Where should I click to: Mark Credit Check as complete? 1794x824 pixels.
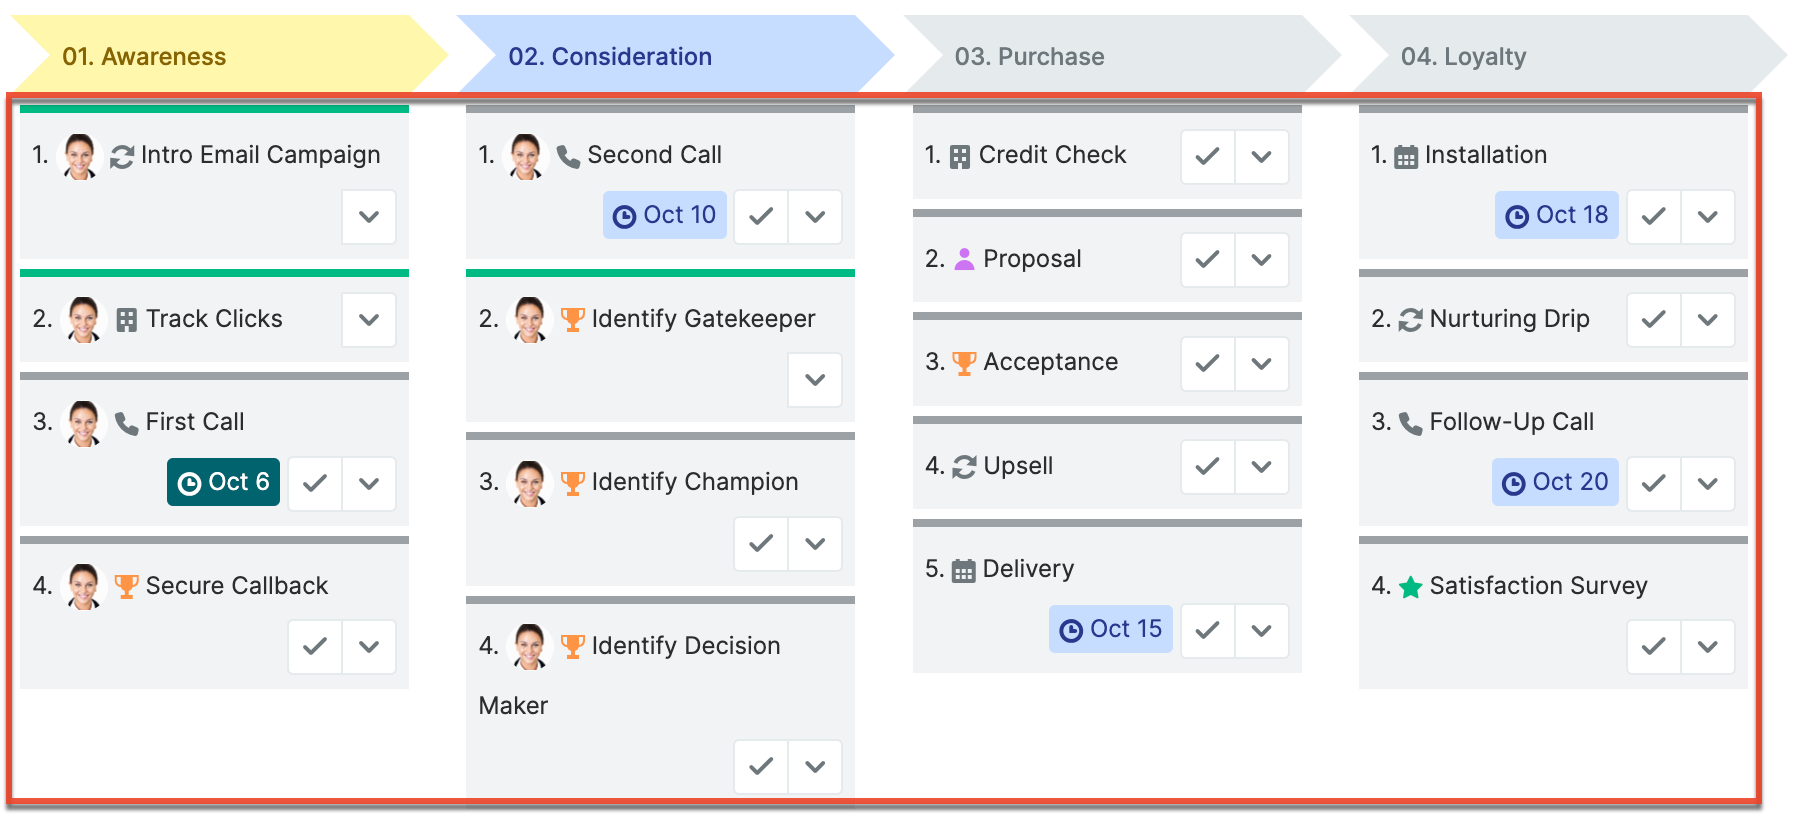(x=1207, y=156)
